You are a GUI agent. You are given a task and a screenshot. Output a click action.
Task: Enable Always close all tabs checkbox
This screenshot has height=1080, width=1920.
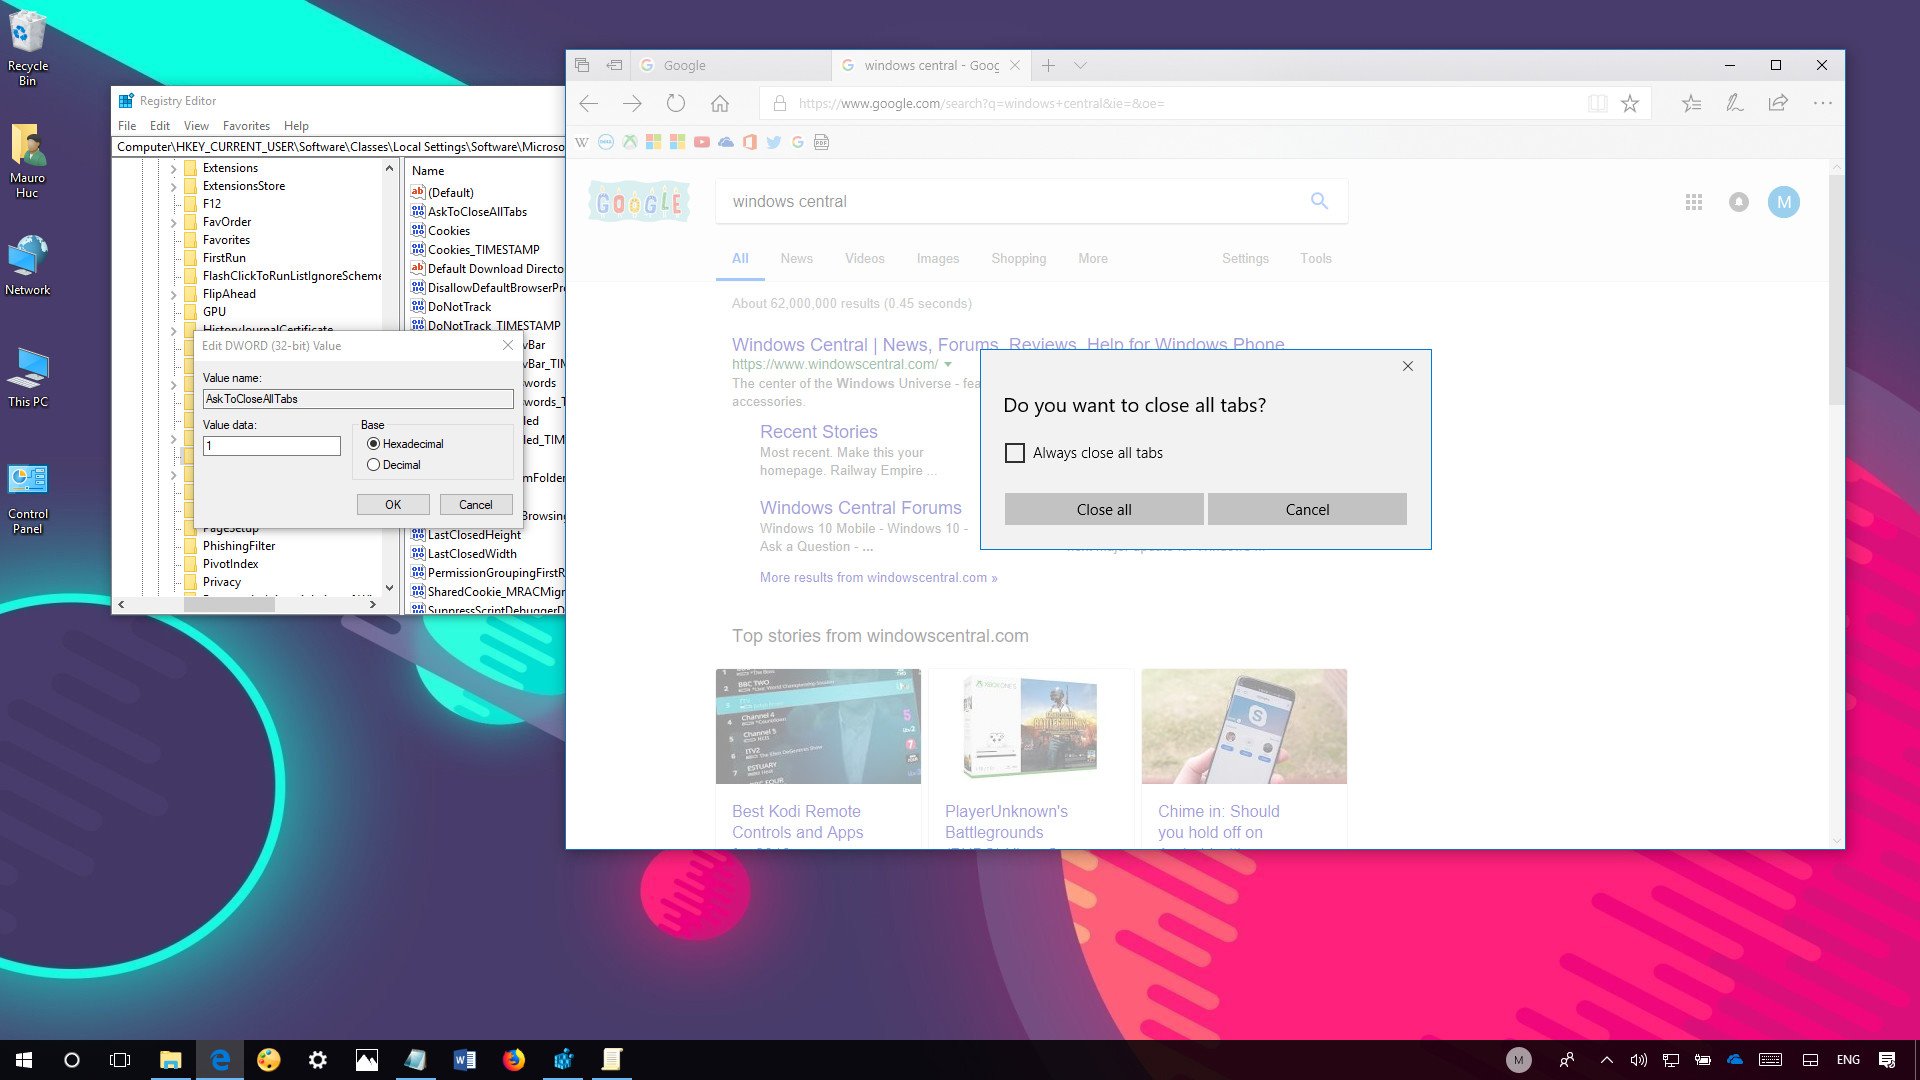1015,452
